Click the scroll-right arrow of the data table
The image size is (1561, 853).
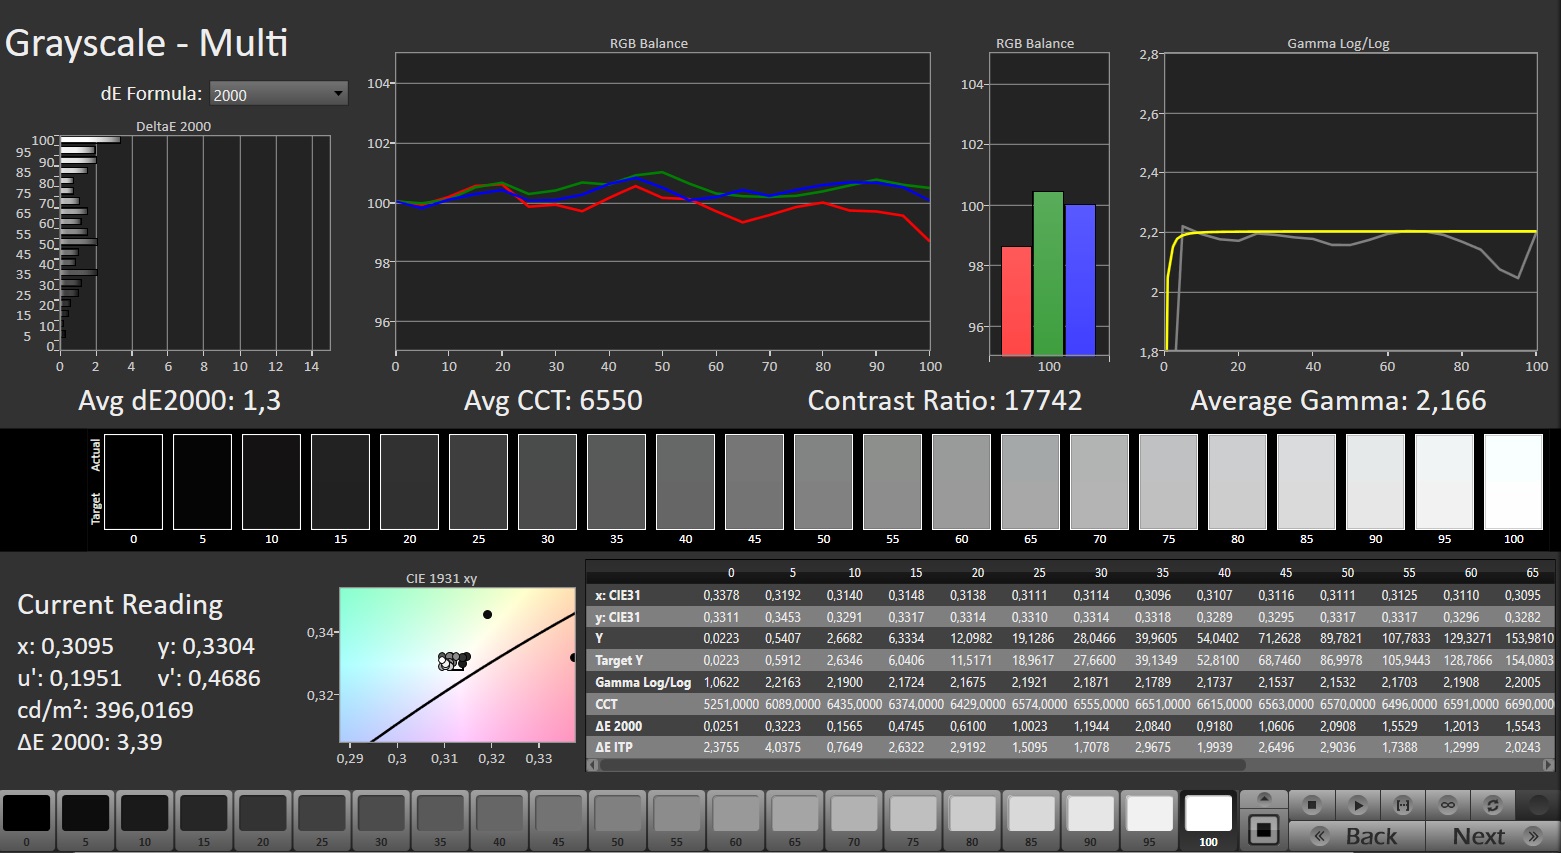[1549, 765]
